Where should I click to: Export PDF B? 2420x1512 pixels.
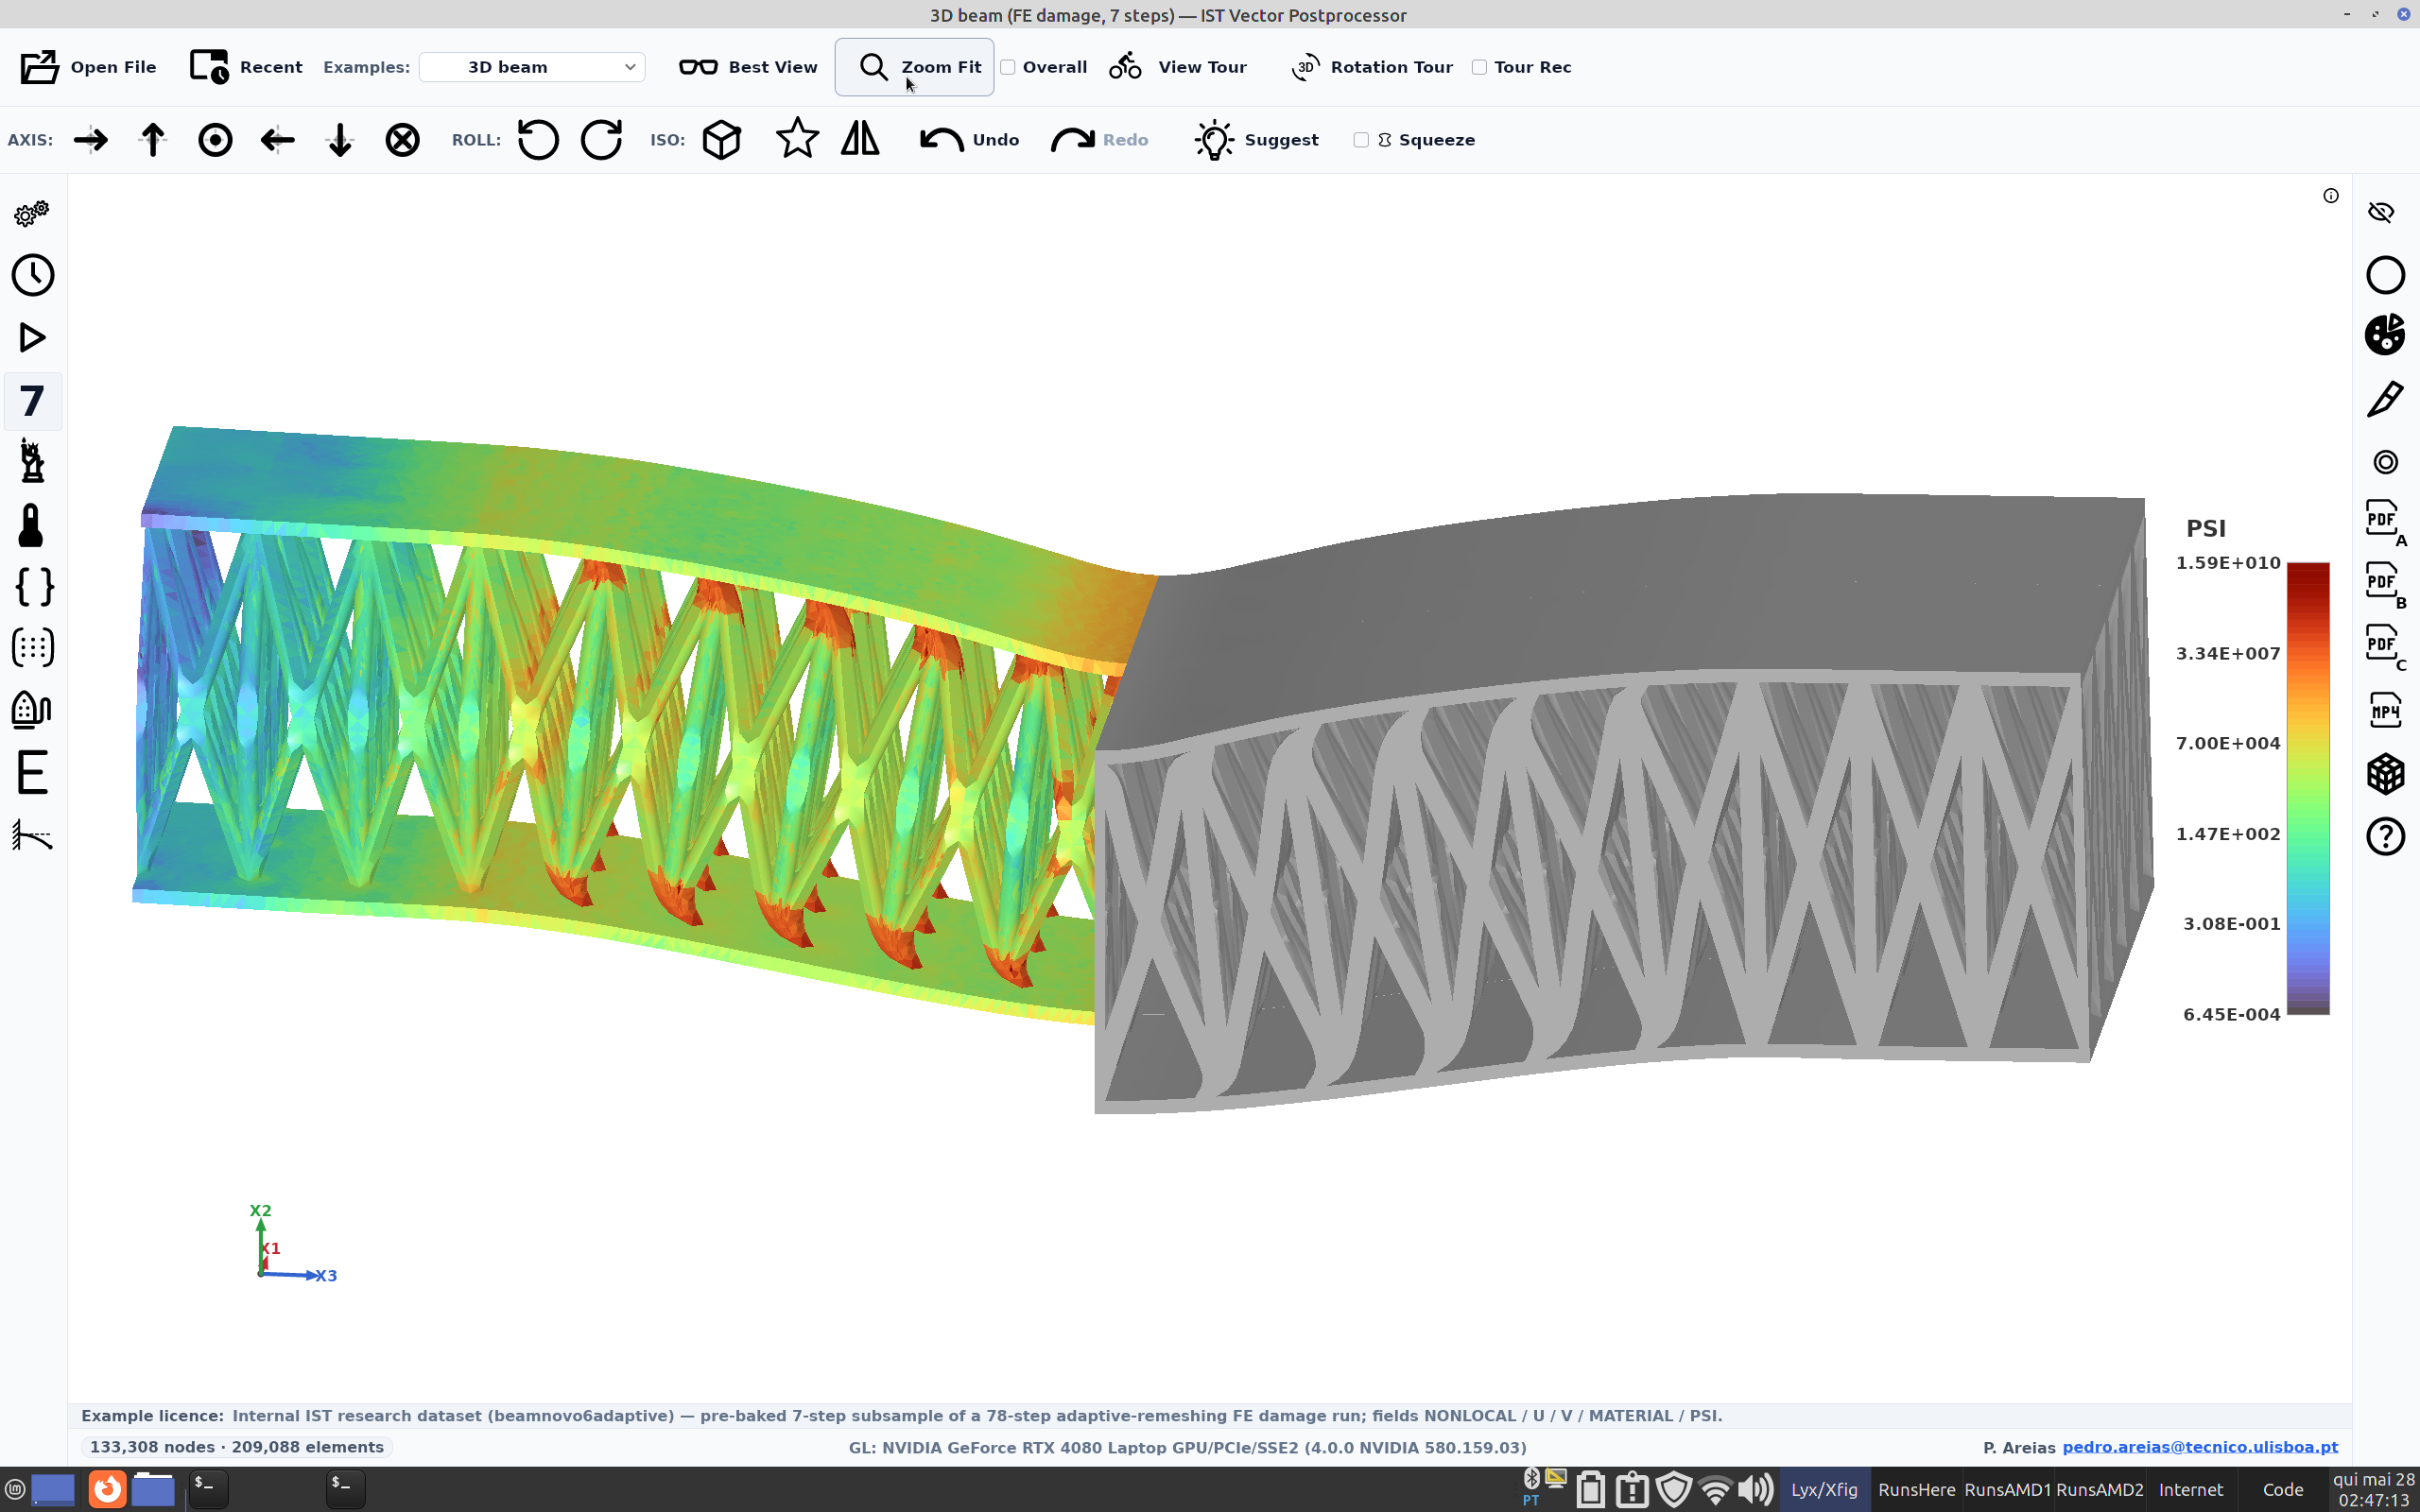[2385, 585]
